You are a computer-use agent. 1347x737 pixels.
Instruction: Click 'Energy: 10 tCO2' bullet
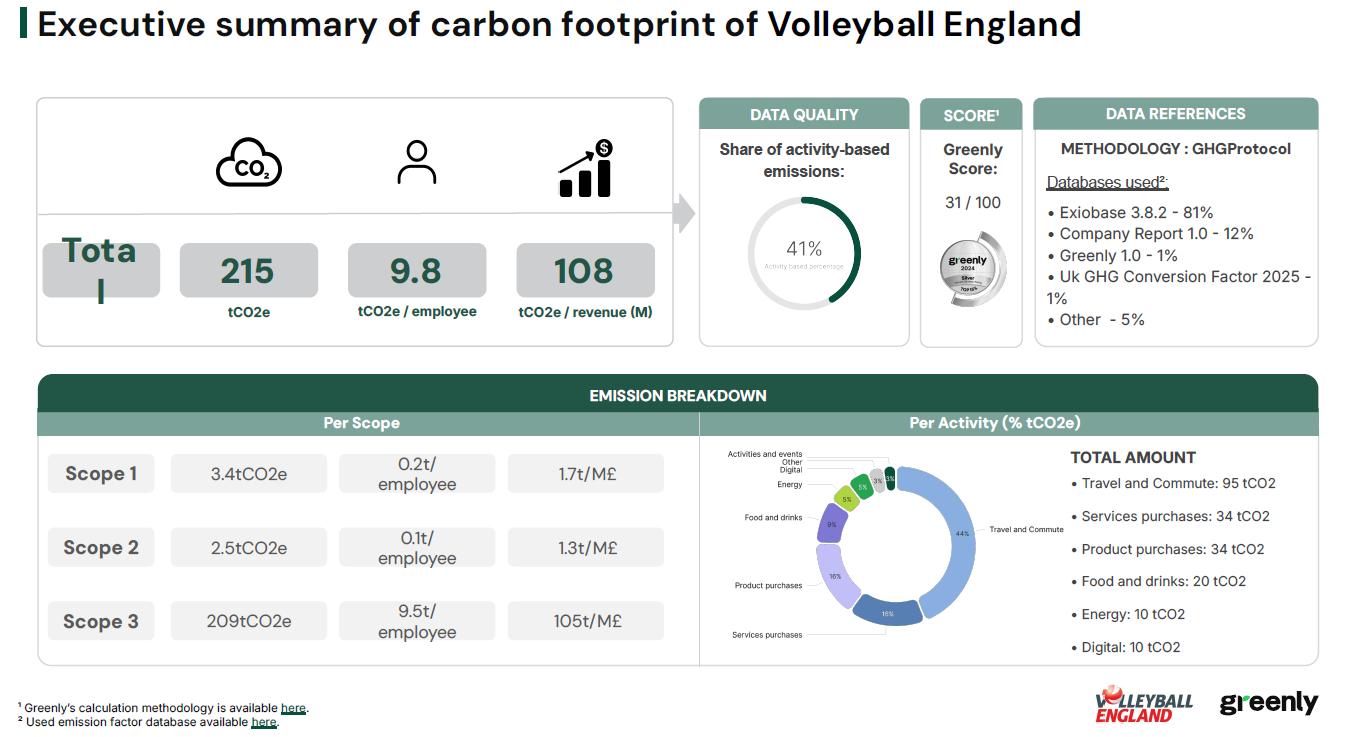click(1128, 614)
